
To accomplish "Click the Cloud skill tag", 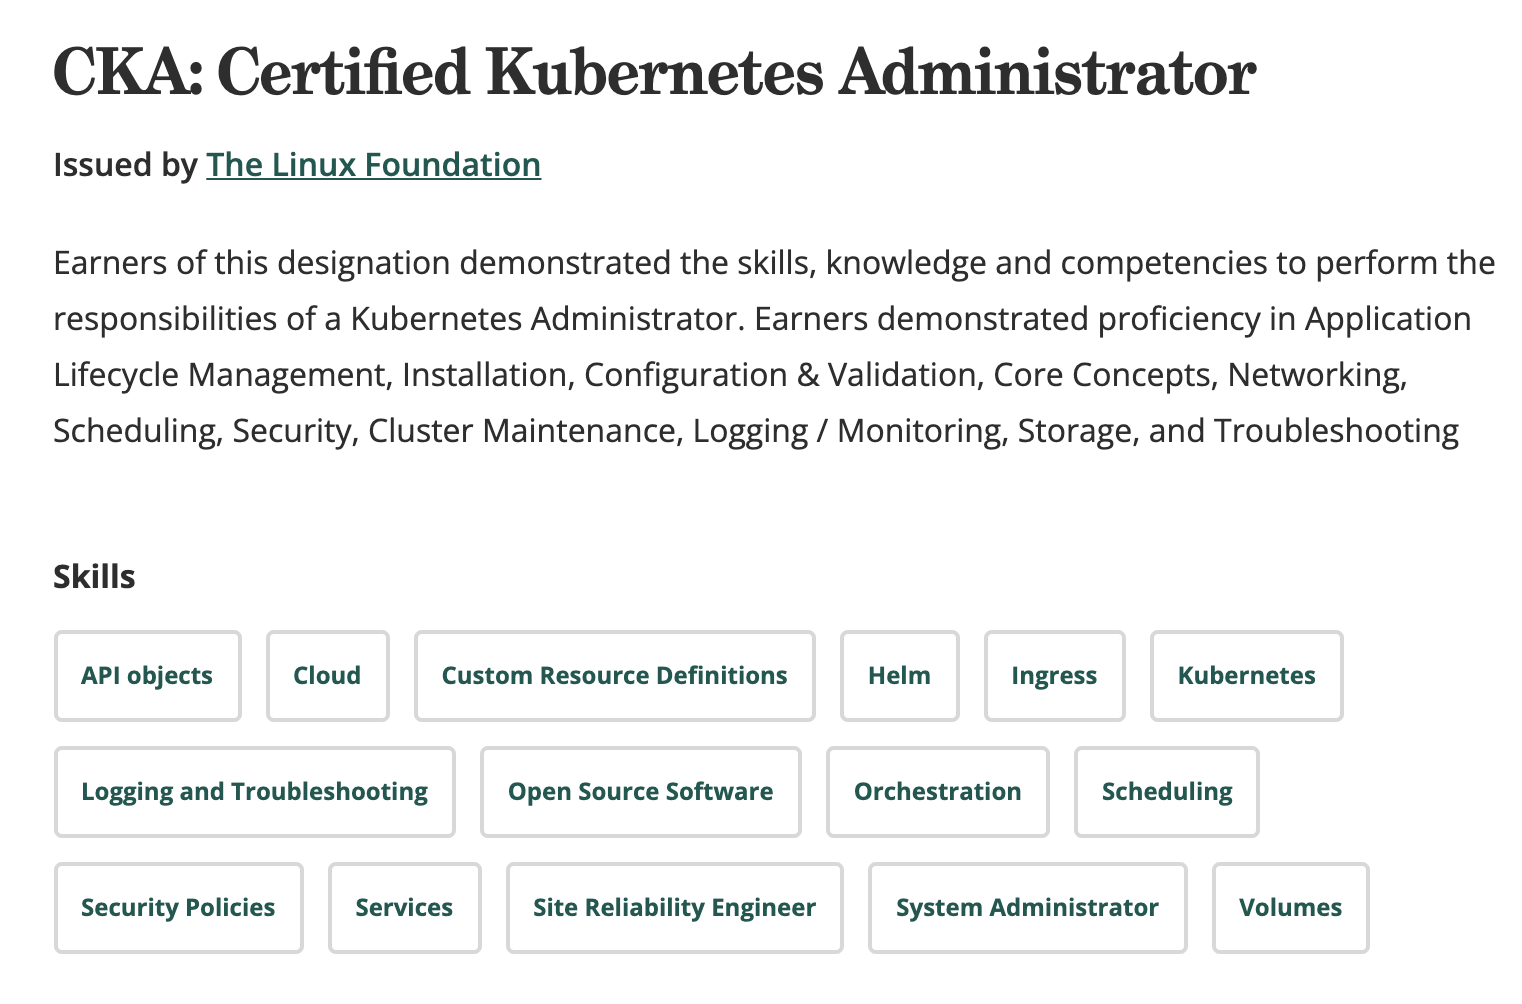I will (x=328, y=676).
